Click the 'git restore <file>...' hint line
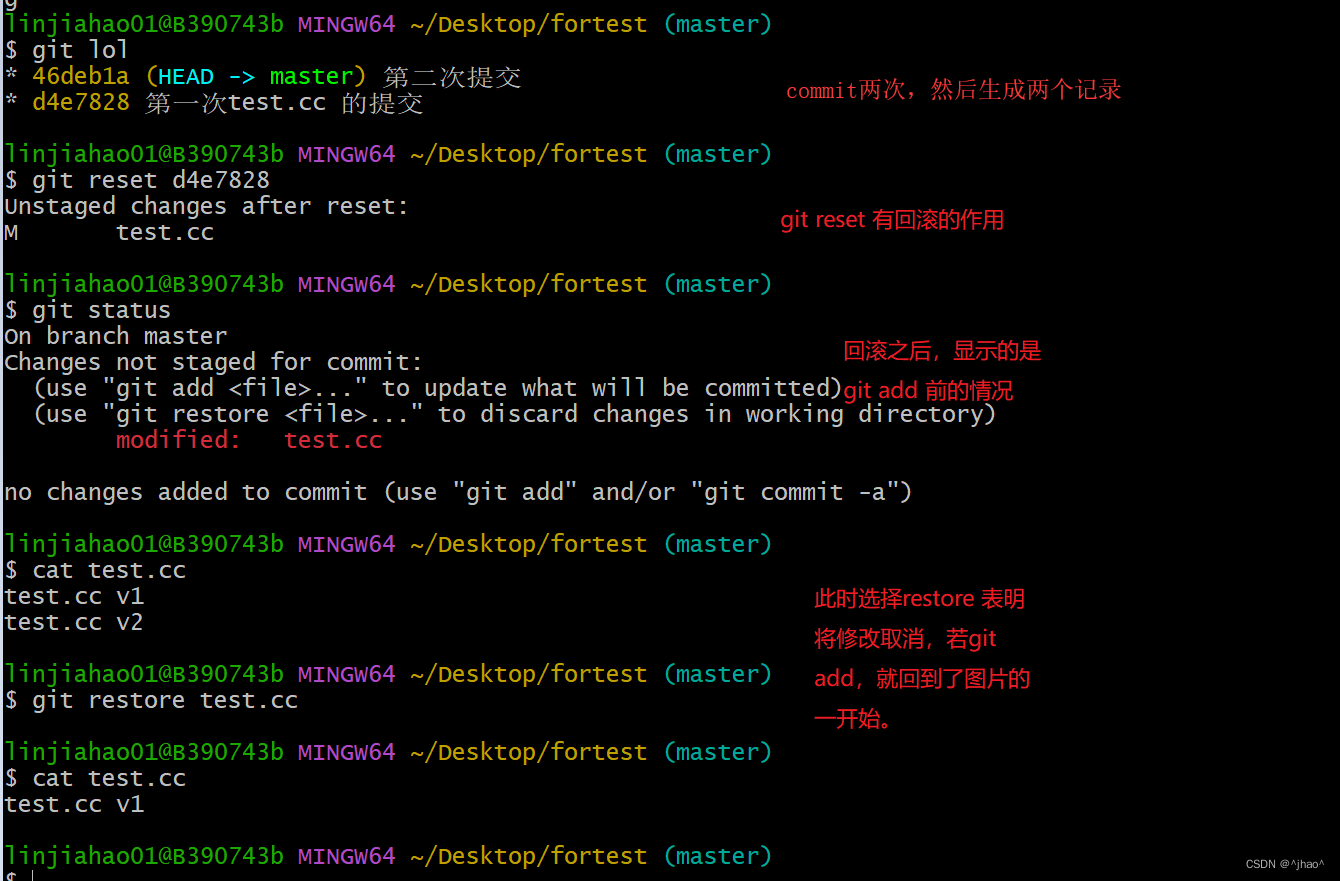This screenshot has width=1340, height=881. [x=515, y=414]
